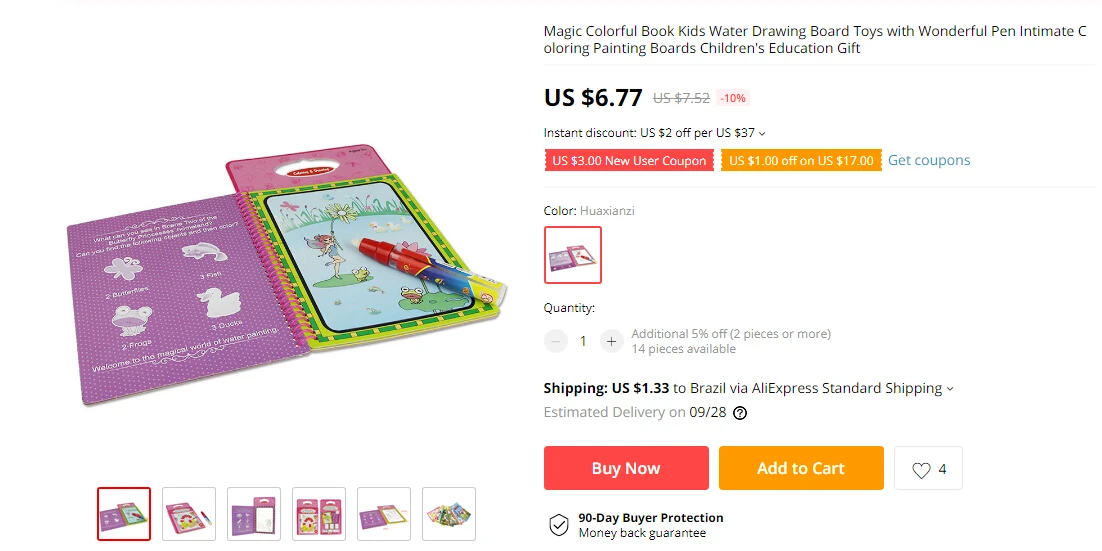Select the fourth packaged books thumbnail
Image resolution: width=1102 pixels, height=551 pixels.
coord(319,514)
